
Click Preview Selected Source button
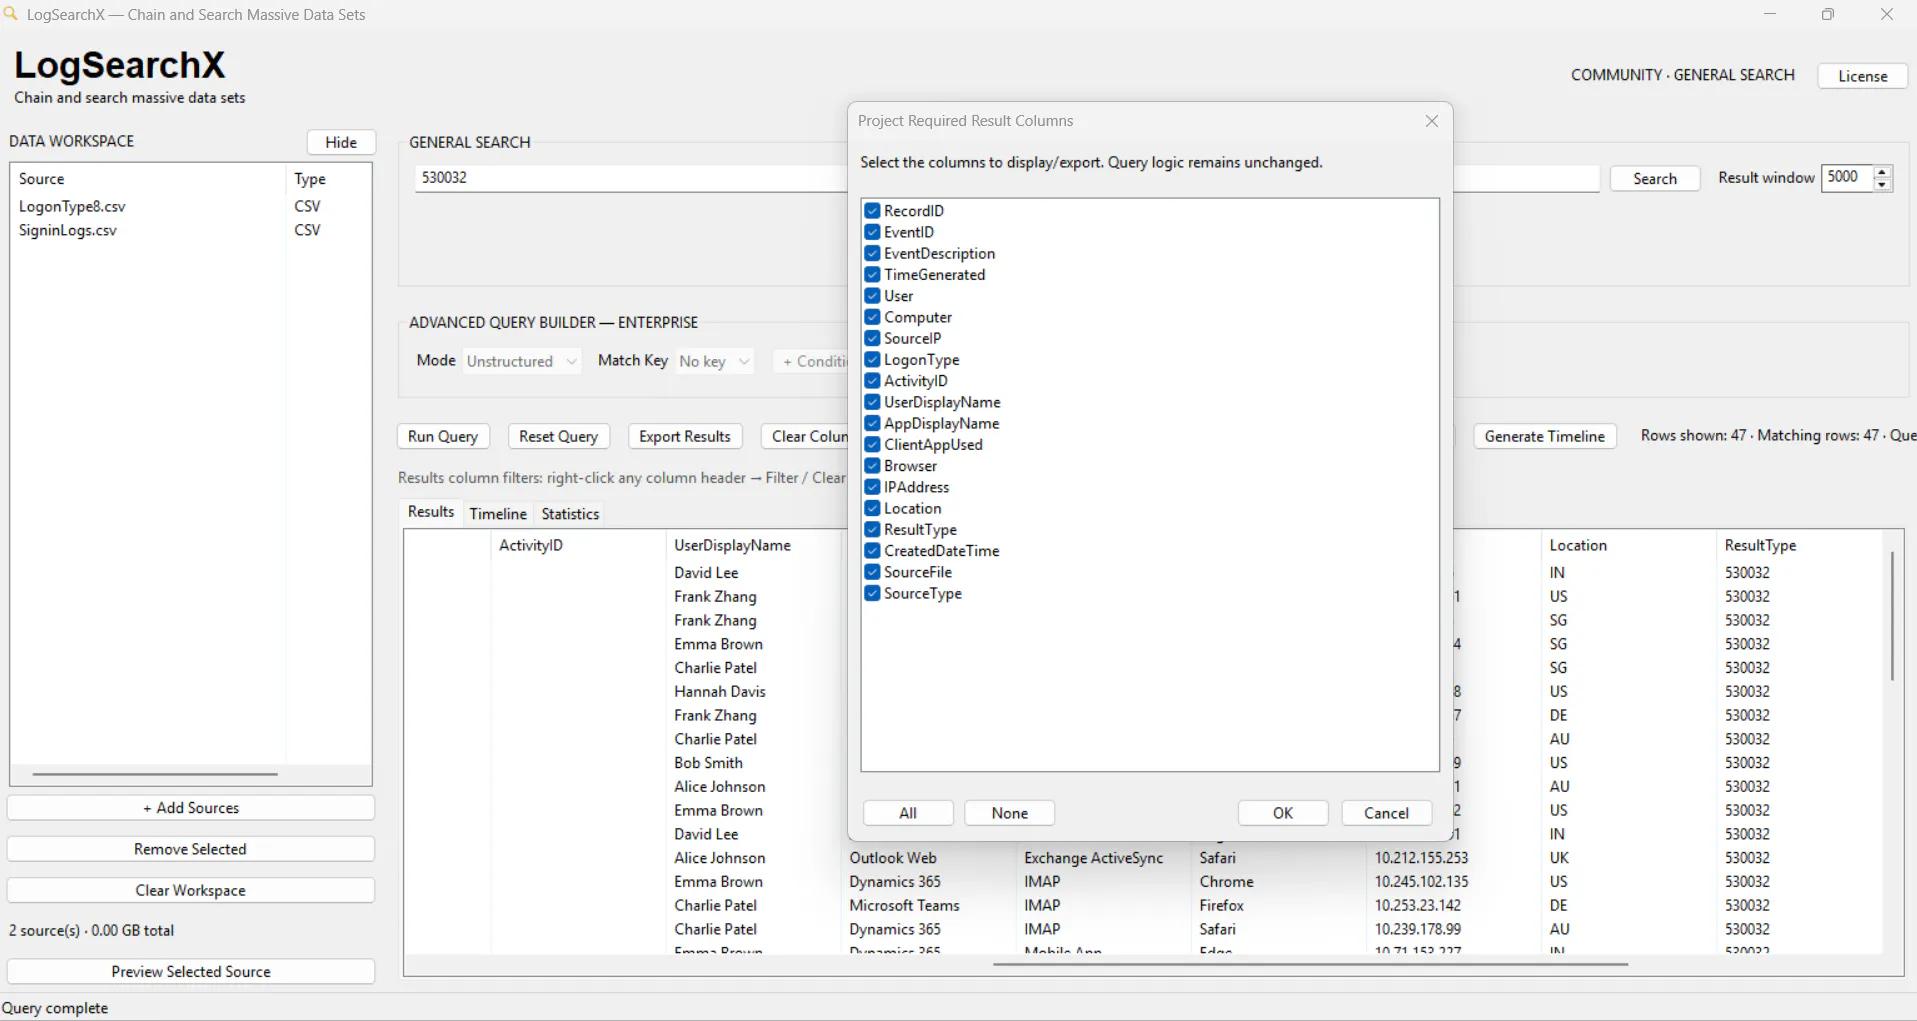click(x=191, y=971)
